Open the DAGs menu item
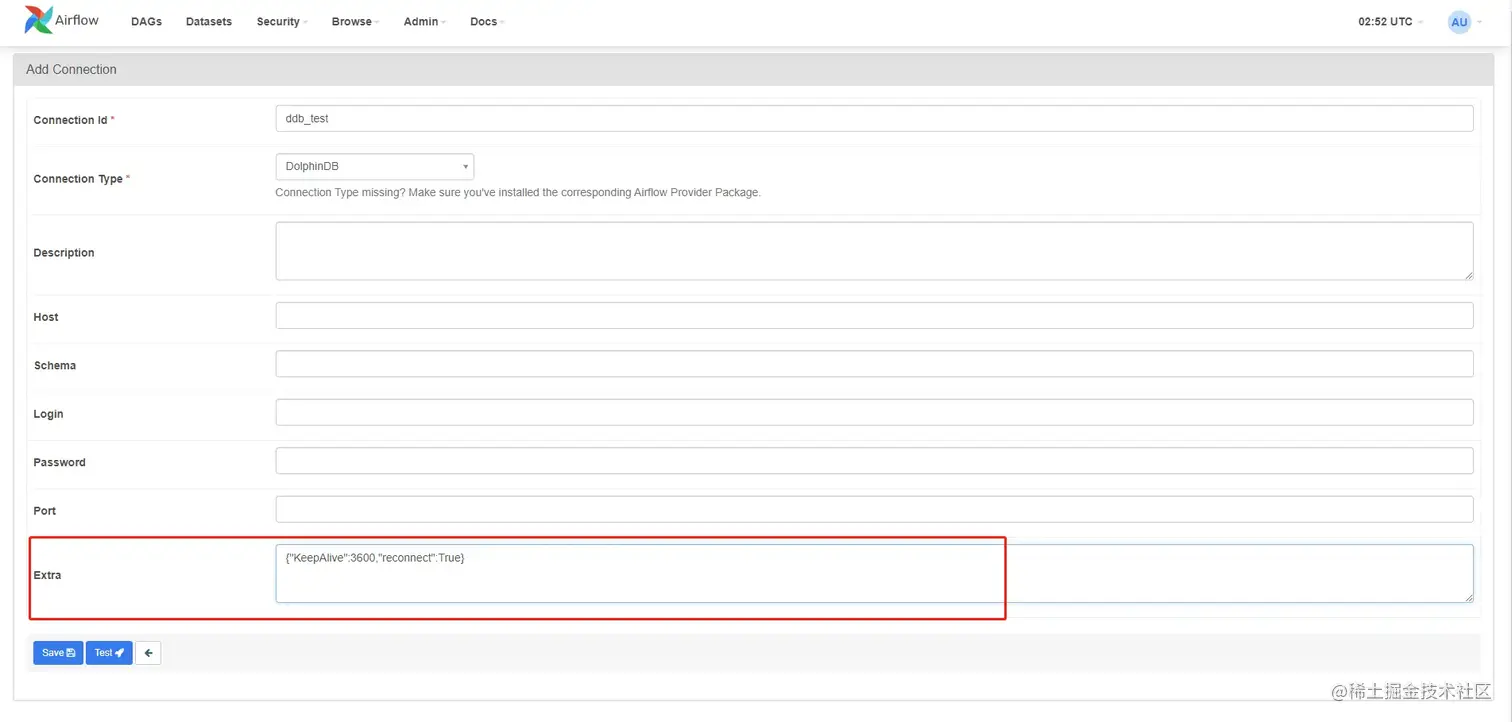The height and width of the screenshot is (722, 1512). click(x=146, y=22)
